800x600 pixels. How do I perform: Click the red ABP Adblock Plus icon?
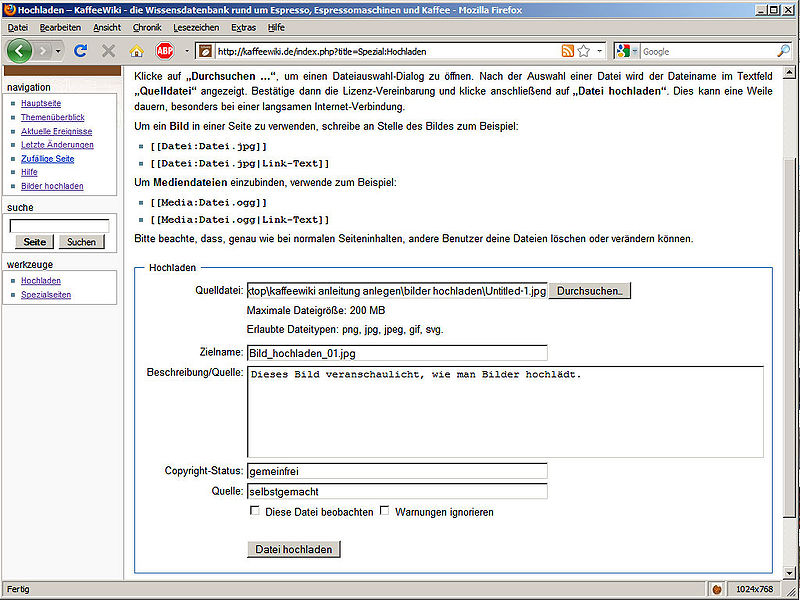164,50
